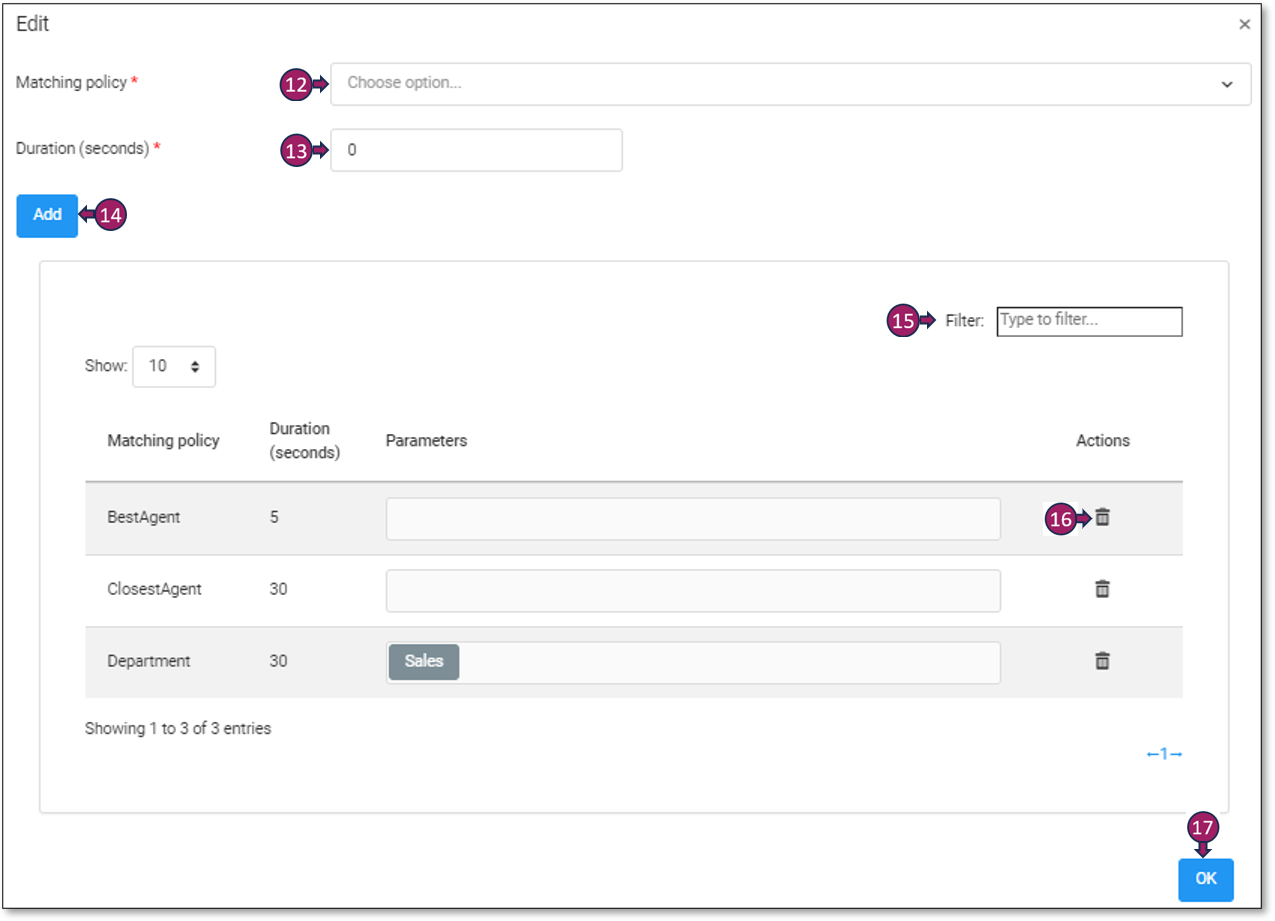
Task: Click the BestAgent parameters field
Action: [x=692, y=519]
